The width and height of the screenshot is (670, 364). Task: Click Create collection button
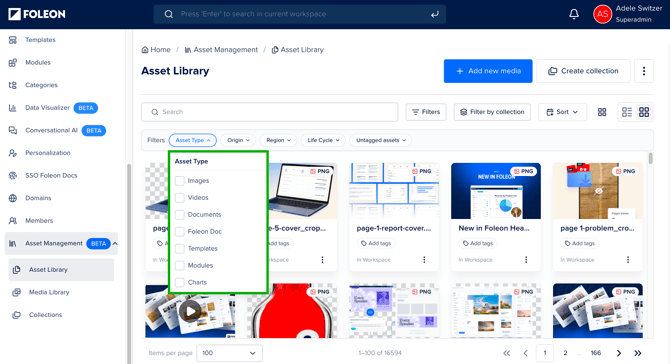pos(583,71)
